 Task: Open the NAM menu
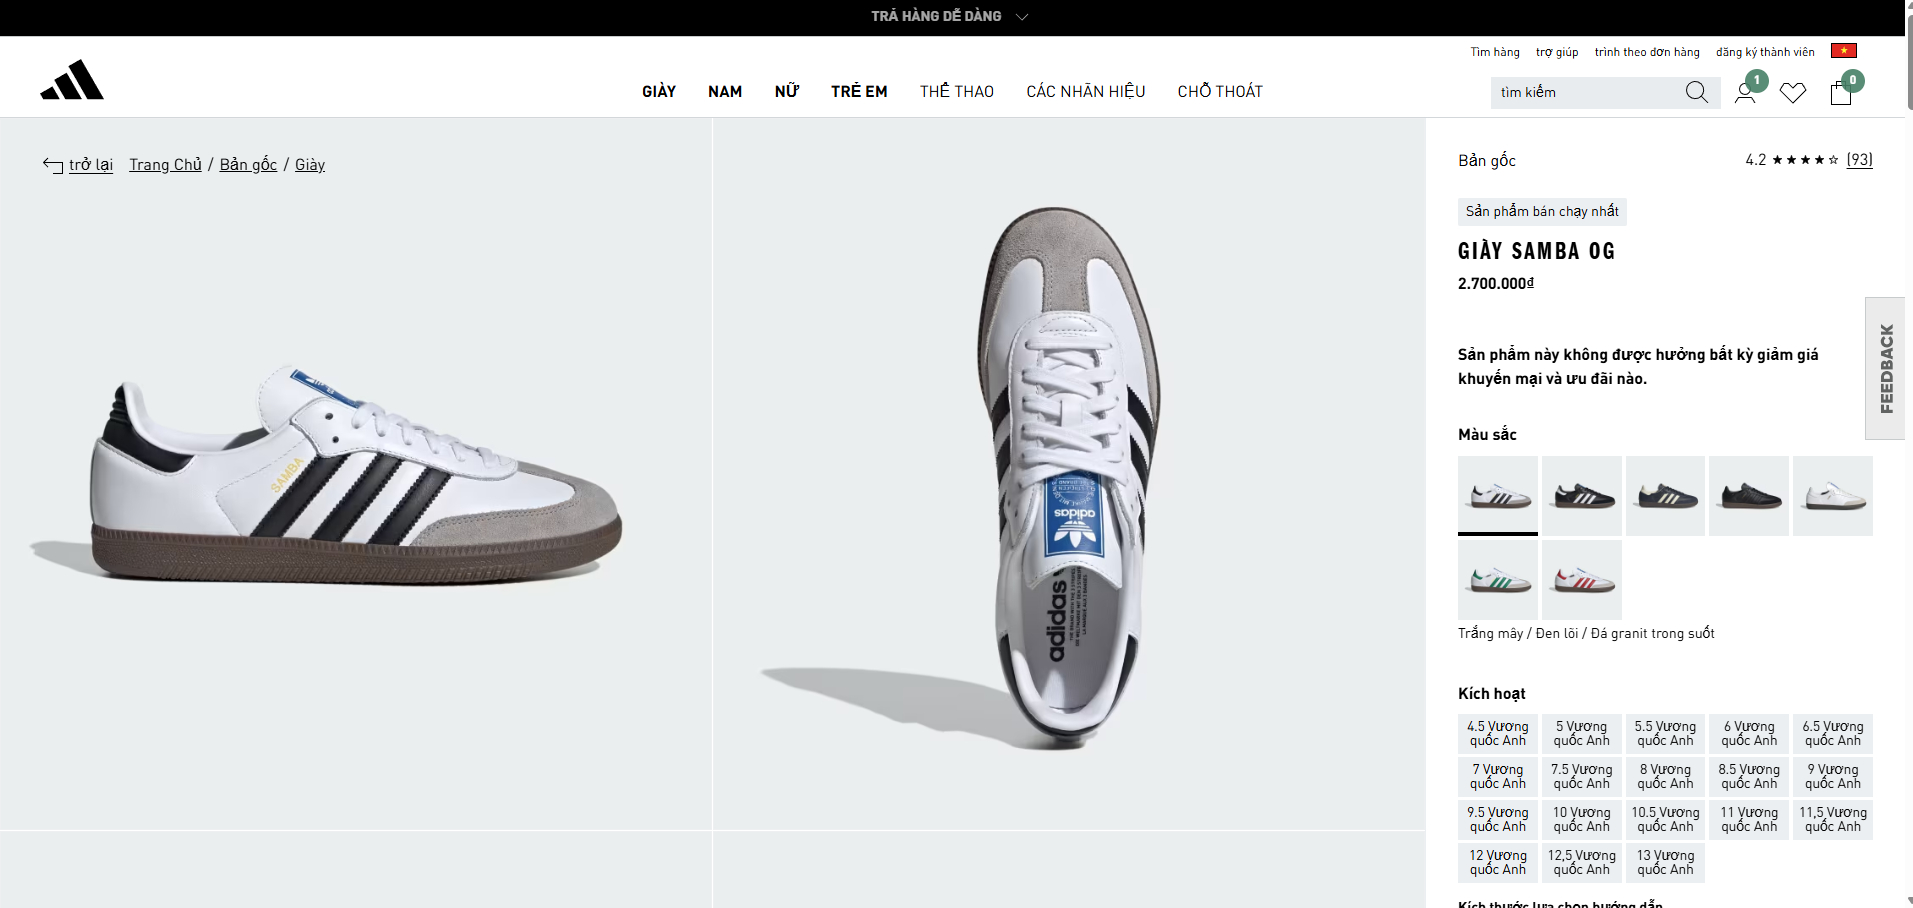pos(725,92)
